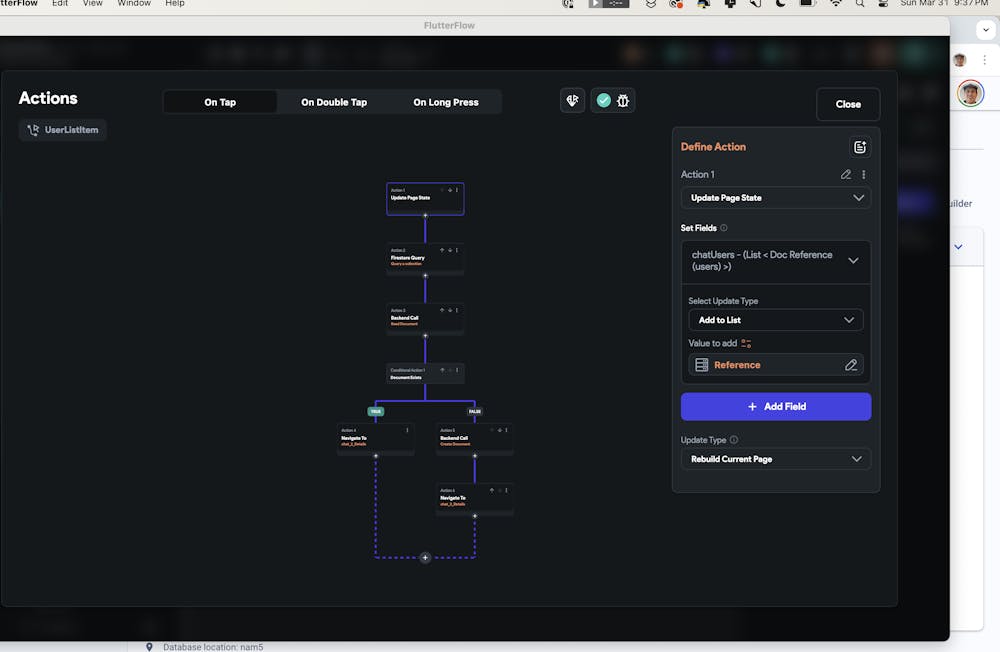Expand the blue chevron in the right browser panel

point(958,247)
